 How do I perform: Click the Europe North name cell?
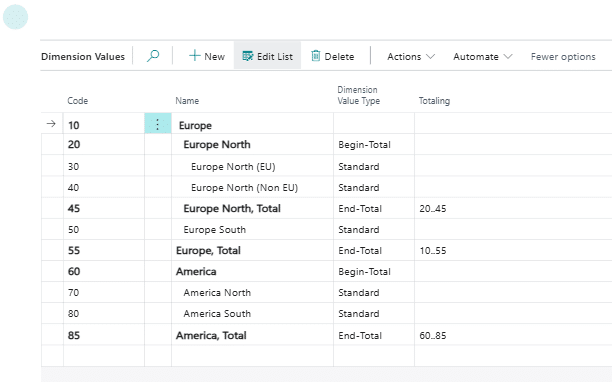(252, 144)
